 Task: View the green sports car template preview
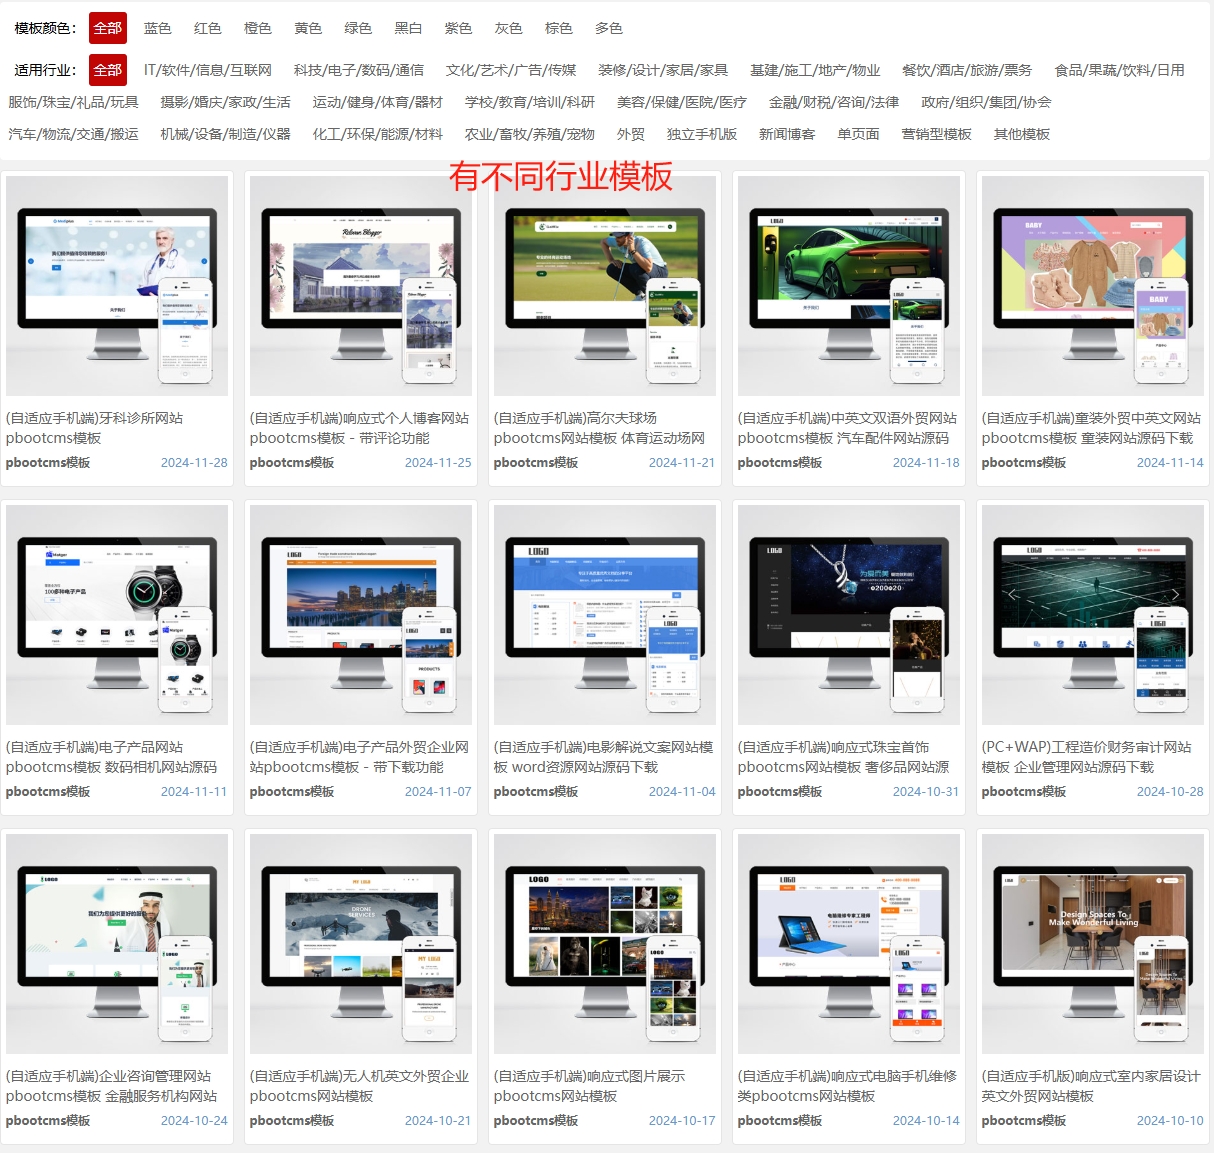point(848,286)
